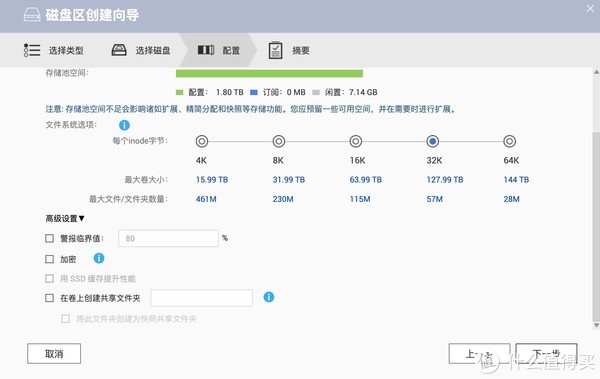Select 4K bytes per inode
Viewport: 600px width, 379px height.
(202, 141)
